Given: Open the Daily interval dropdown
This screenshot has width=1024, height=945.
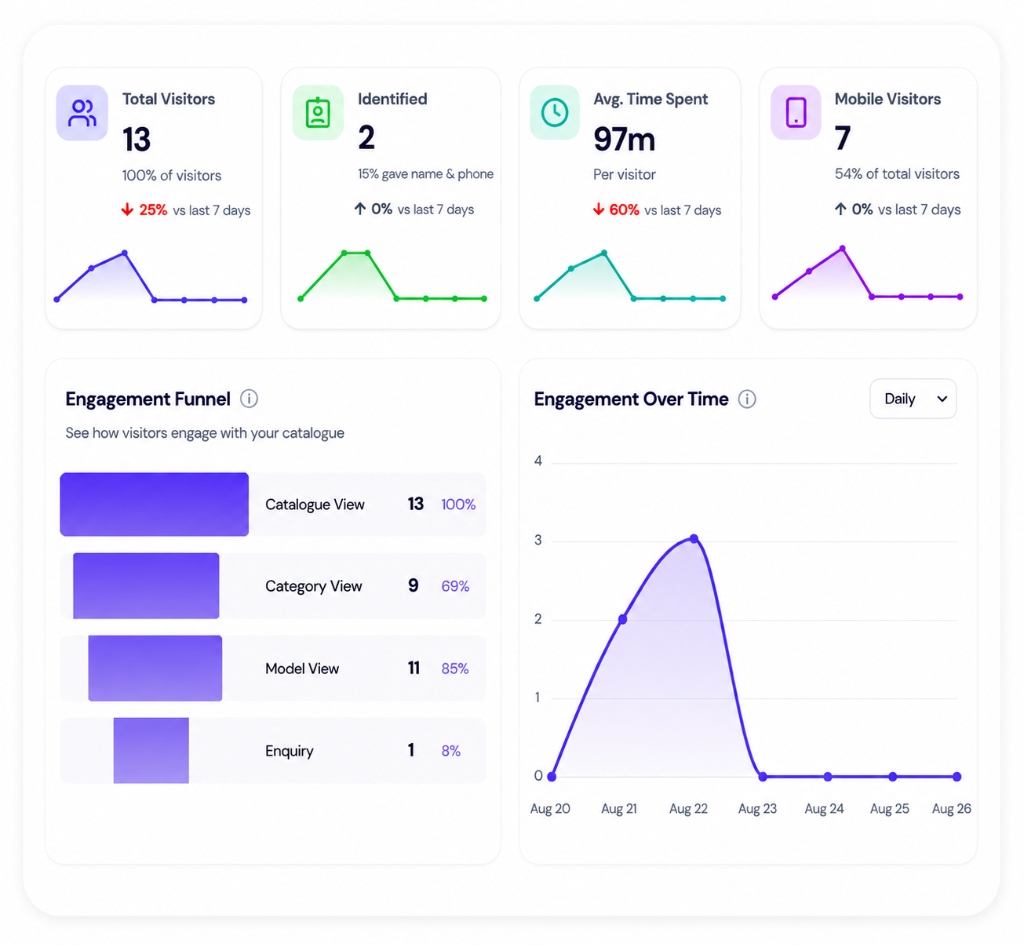Looking at the screenshot, I should point(913,398).
